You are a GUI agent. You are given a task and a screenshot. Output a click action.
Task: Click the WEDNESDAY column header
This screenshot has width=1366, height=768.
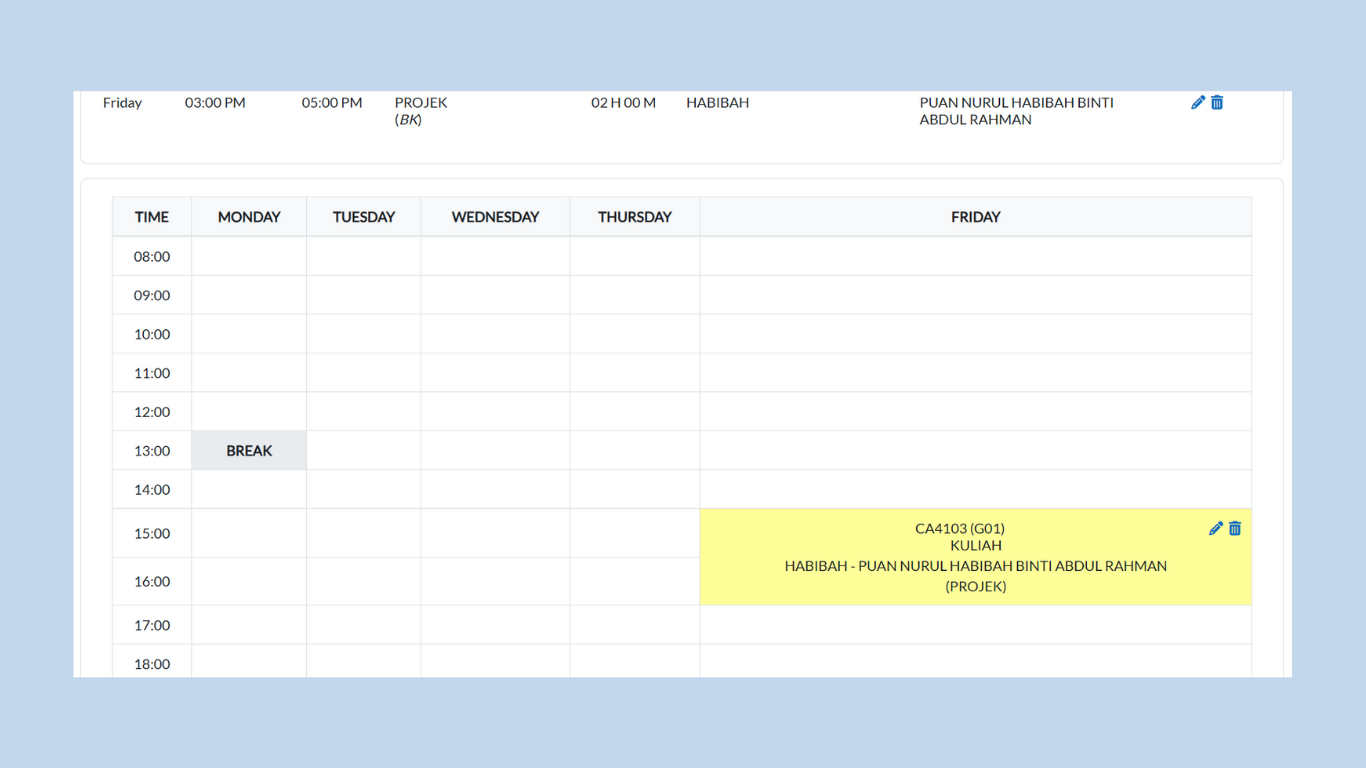click(495, 217)
